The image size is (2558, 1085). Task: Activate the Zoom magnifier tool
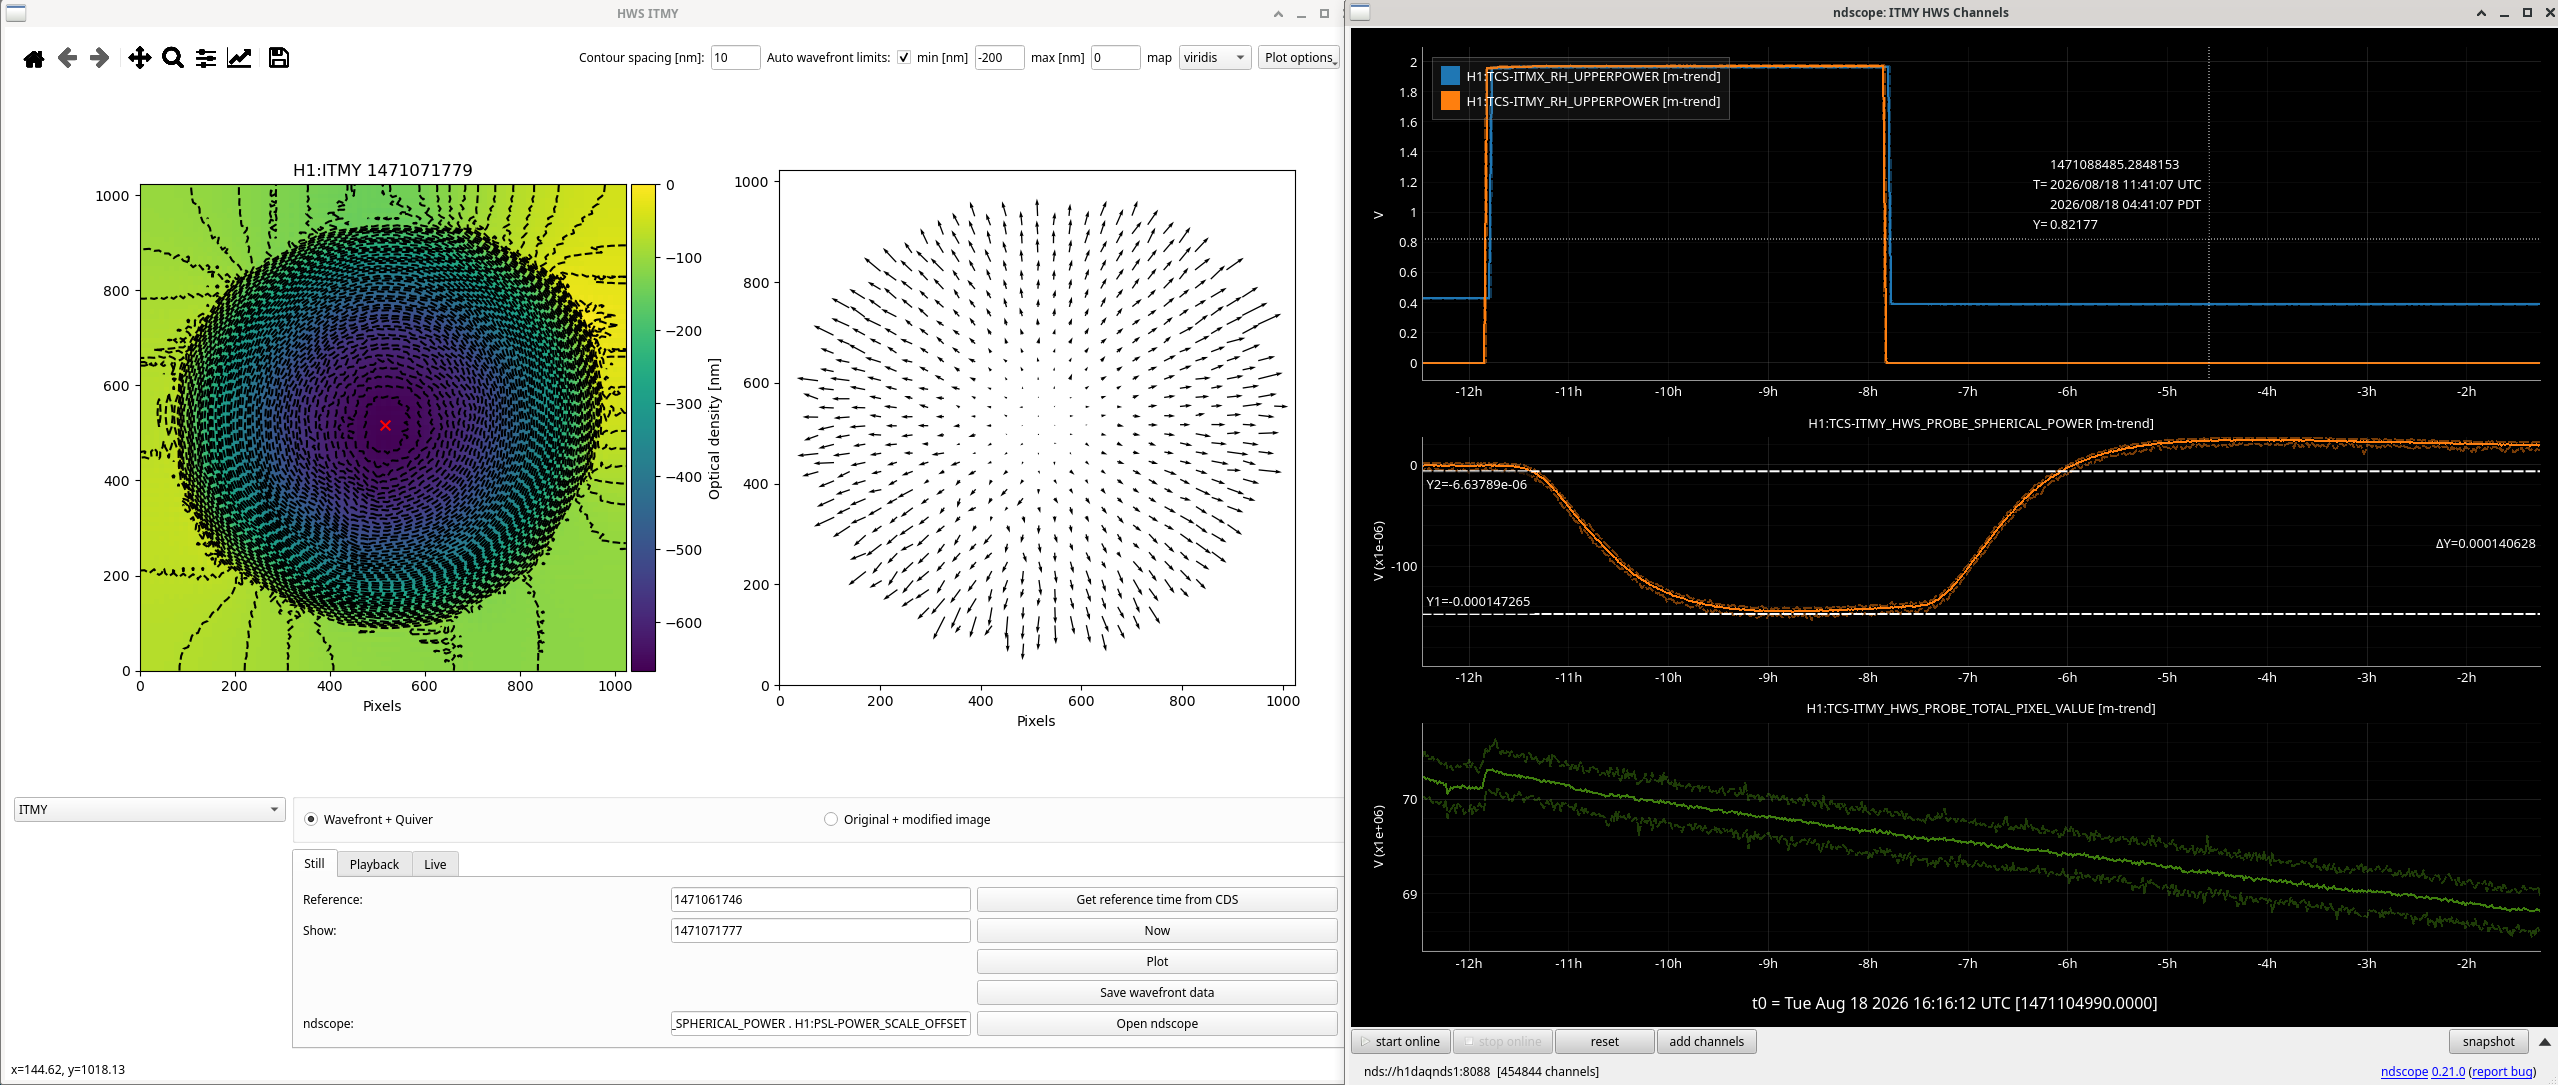coord(173,58)
